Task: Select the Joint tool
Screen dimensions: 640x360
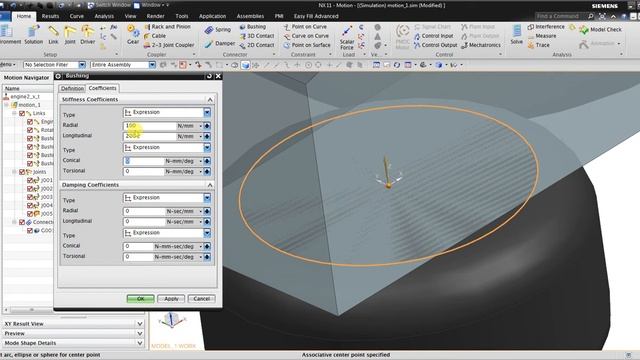Action: click(70, 35)
